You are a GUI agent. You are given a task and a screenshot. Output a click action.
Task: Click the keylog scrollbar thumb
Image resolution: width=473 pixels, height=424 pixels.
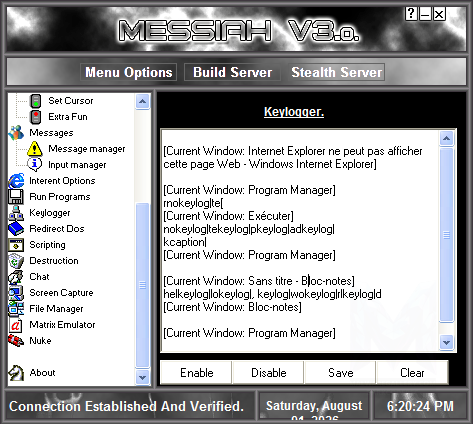446,235
